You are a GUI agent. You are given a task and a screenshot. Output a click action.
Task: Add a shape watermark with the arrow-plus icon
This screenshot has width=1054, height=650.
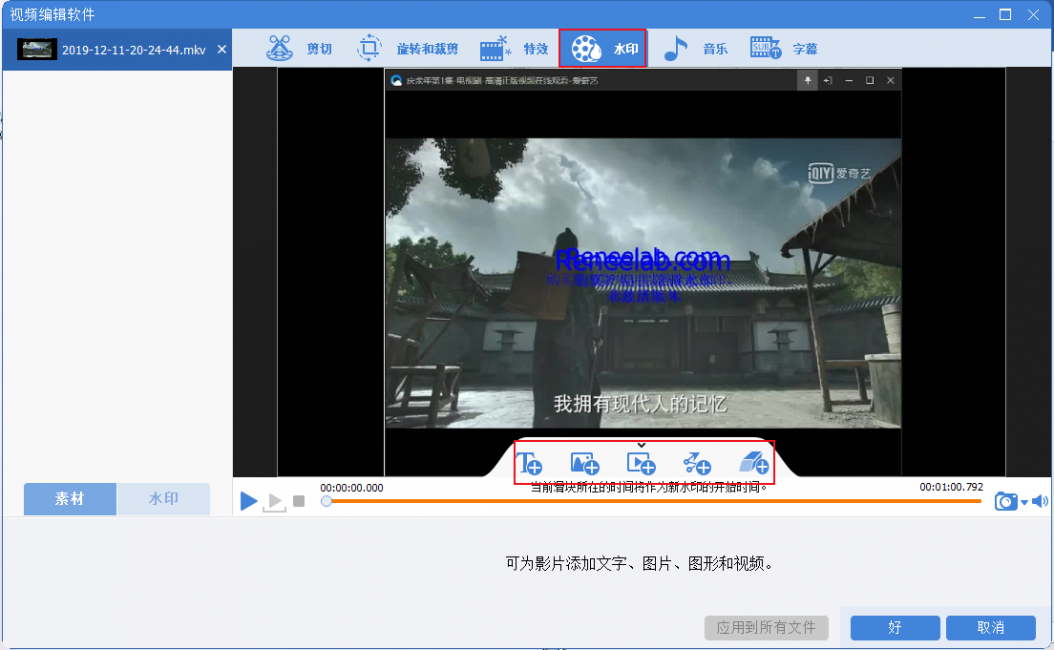(x=697, y=463)
